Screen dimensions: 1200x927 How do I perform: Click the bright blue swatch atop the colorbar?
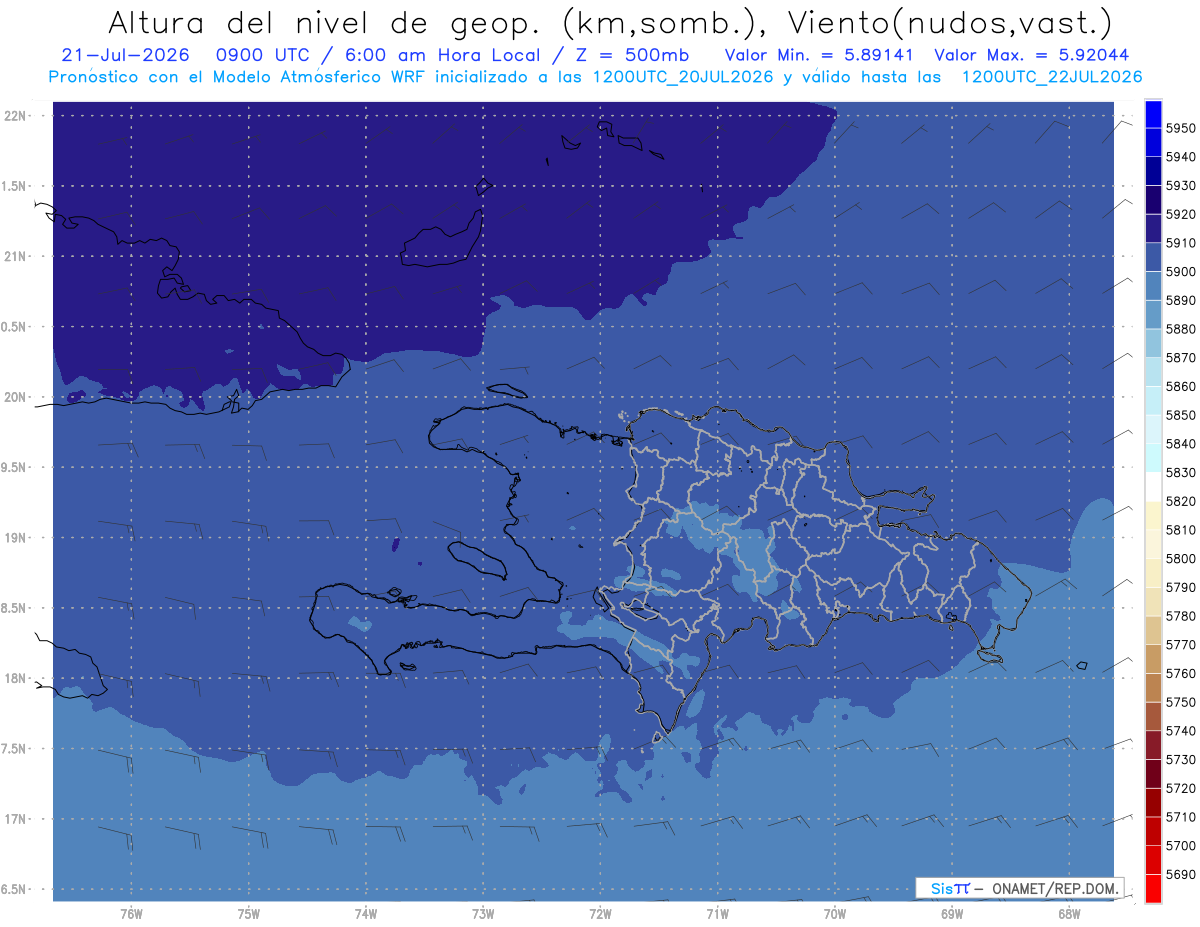point(1152,114)
